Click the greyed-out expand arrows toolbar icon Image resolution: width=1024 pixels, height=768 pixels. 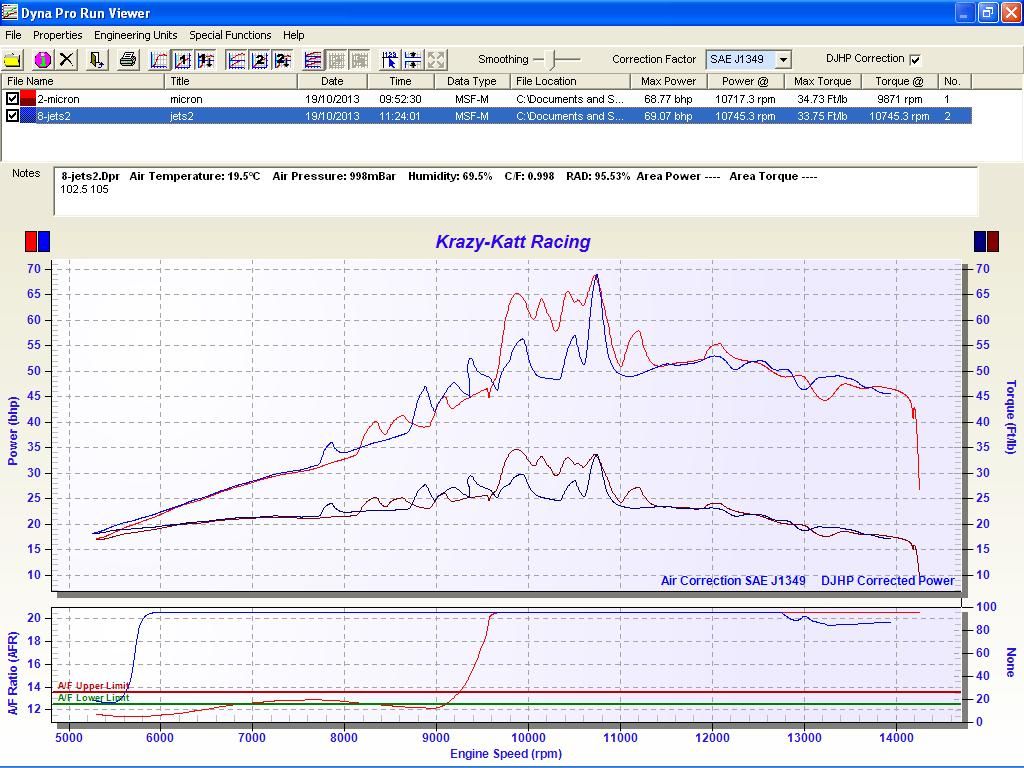point(436,60)
